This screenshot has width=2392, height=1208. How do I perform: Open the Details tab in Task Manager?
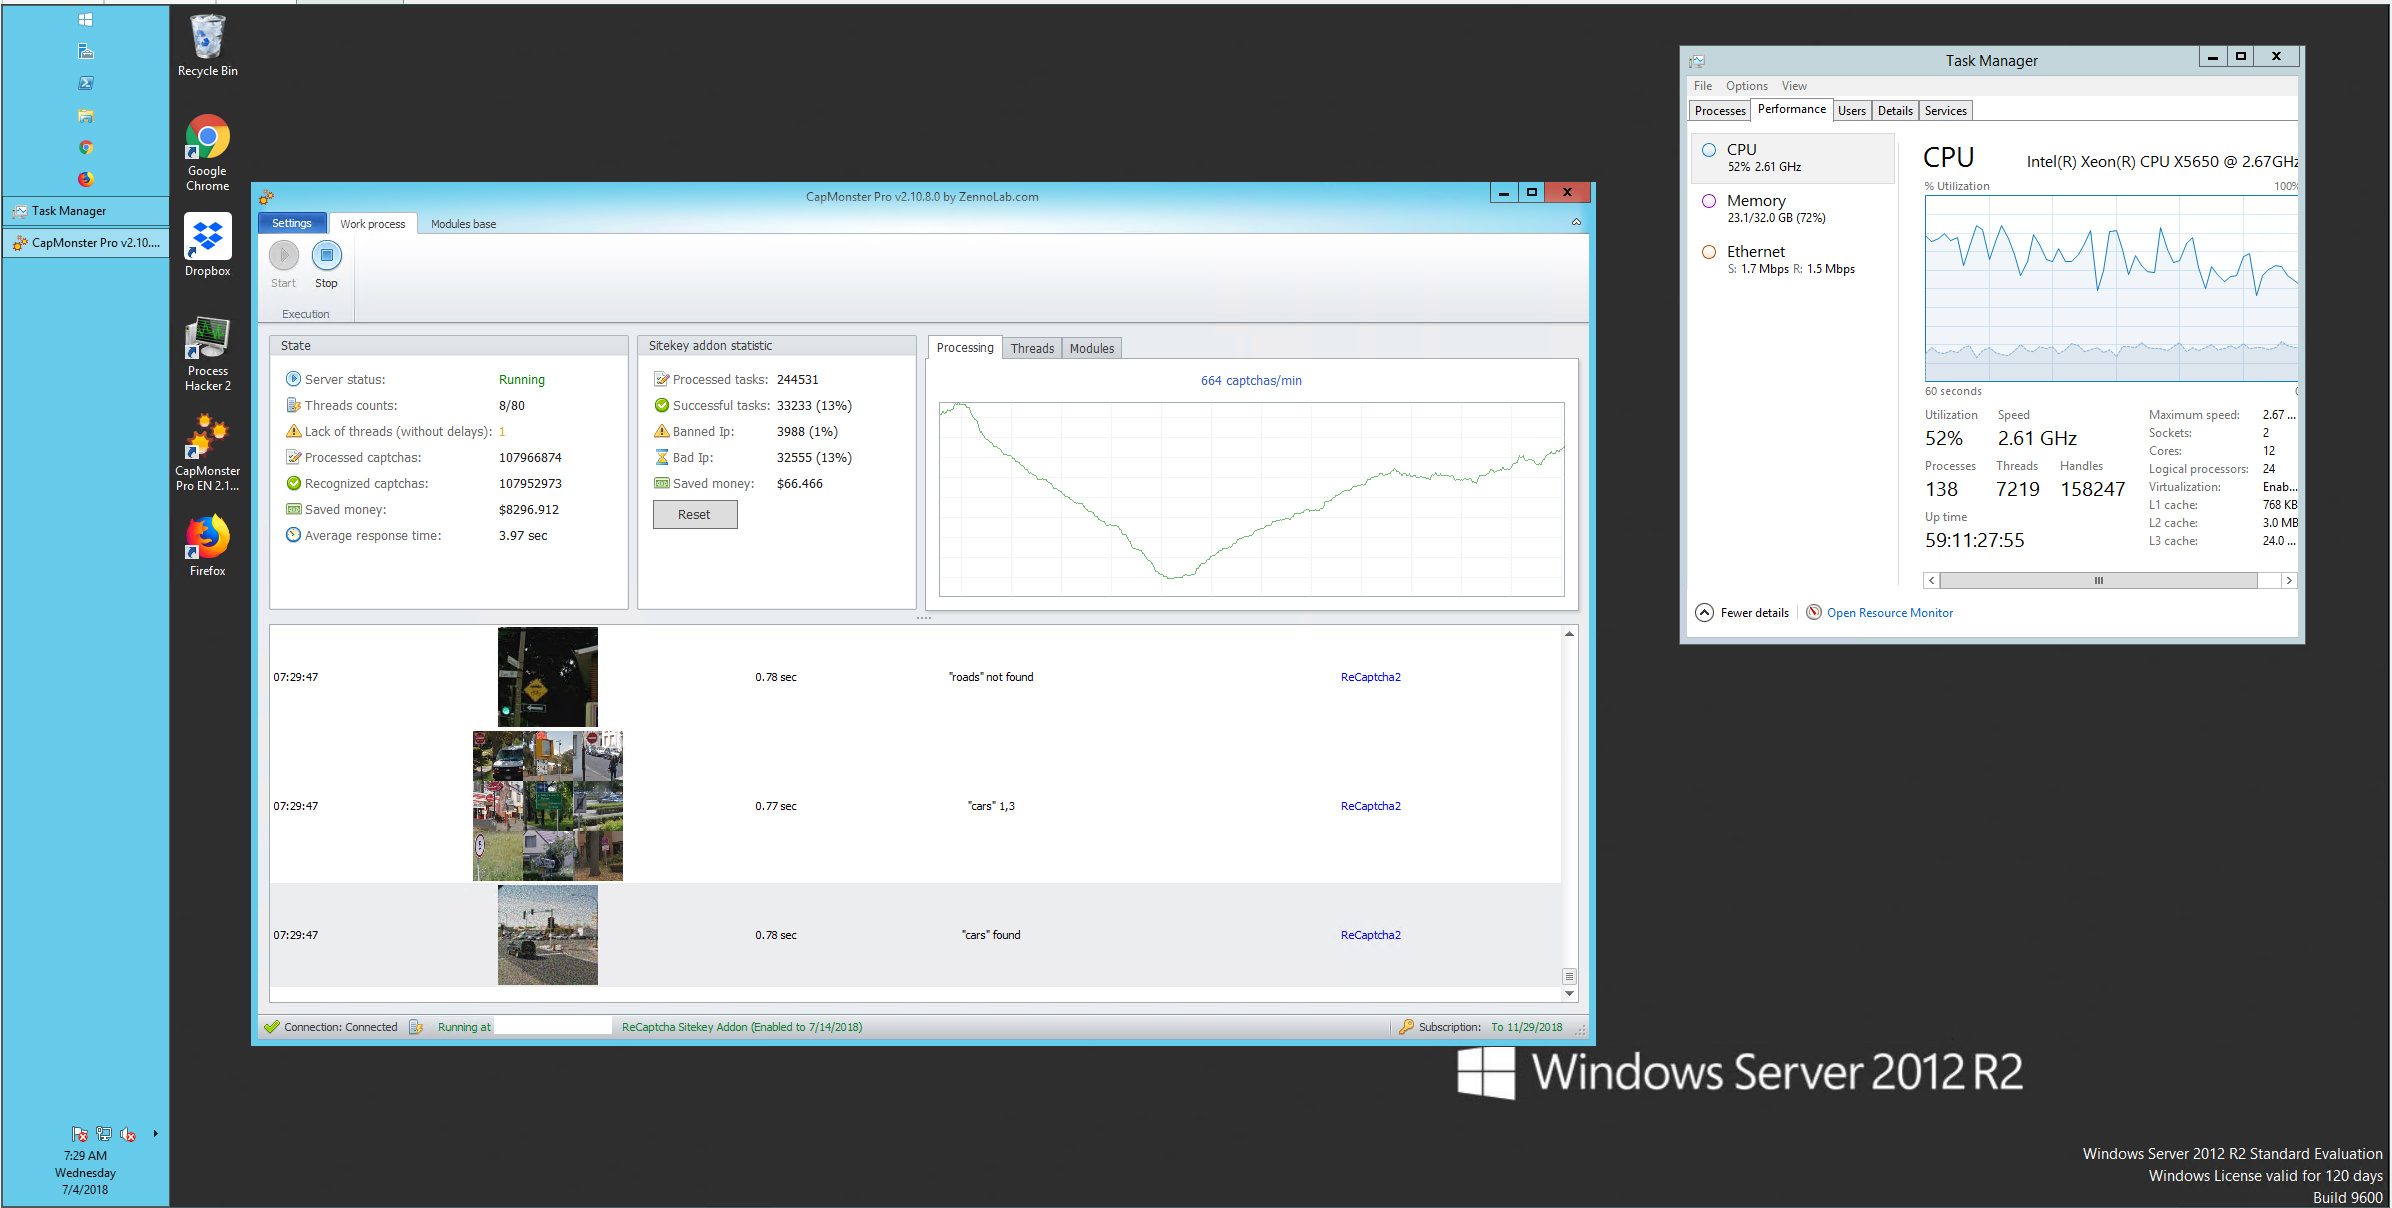point(1895,111)
